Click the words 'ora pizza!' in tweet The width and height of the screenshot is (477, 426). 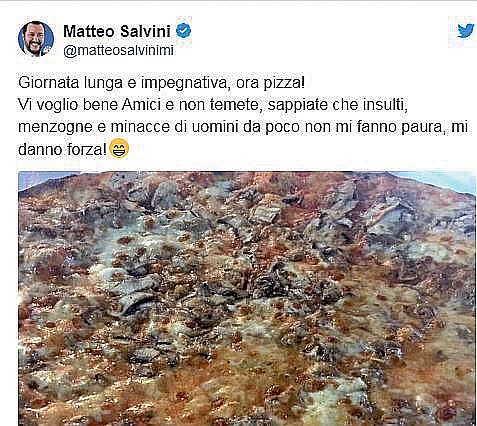270,83
